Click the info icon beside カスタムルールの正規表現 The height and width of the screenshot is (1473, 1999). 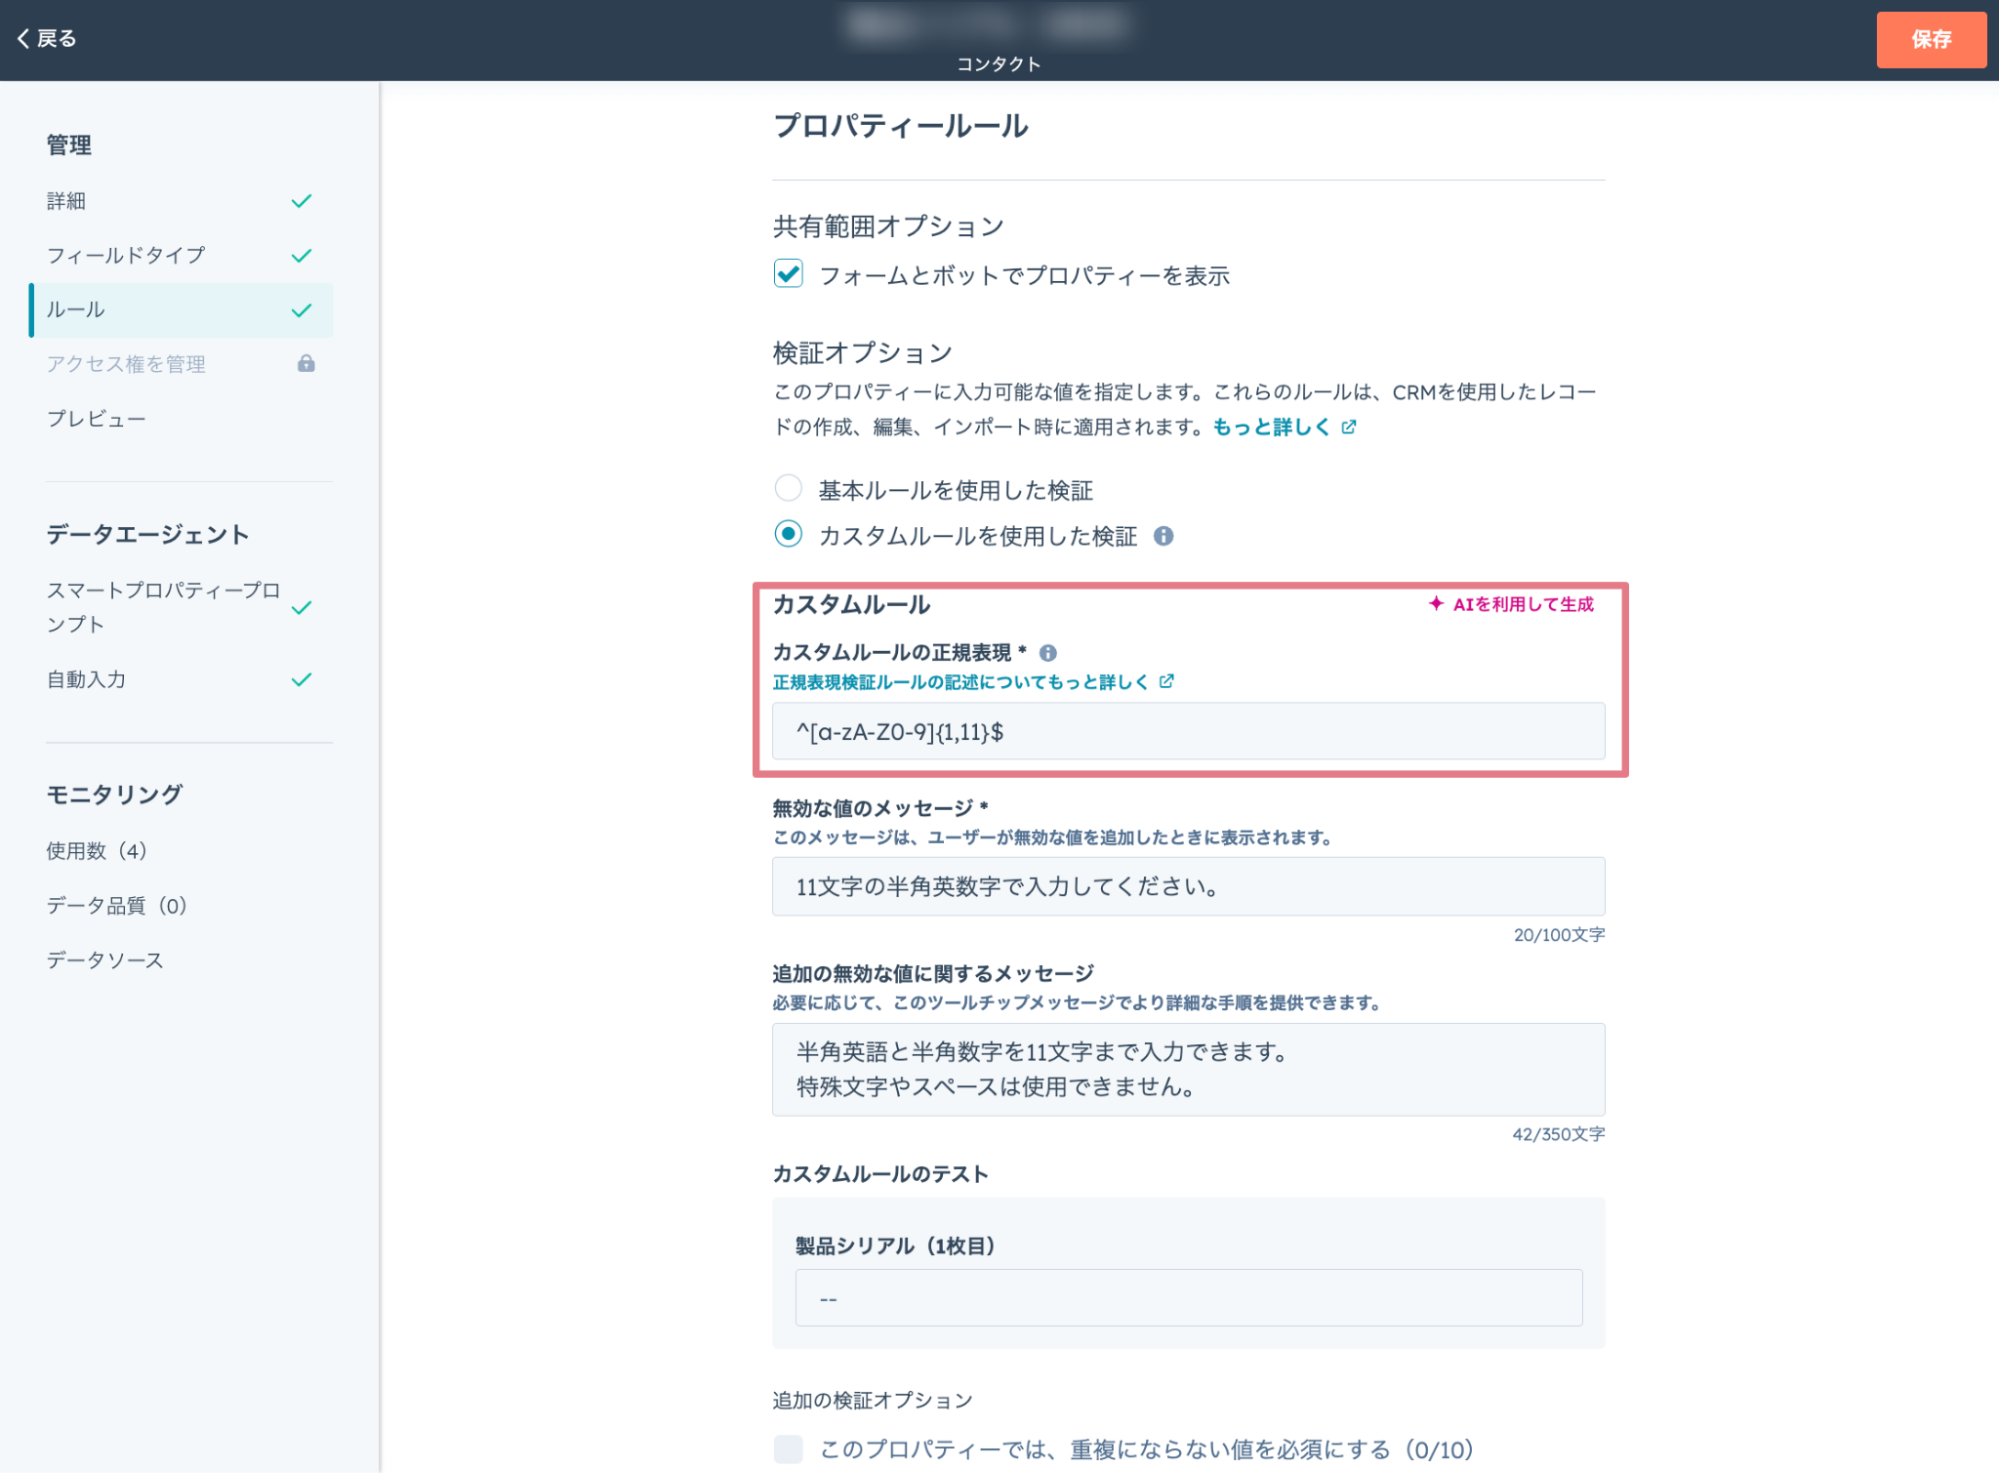coord(1048,653)
